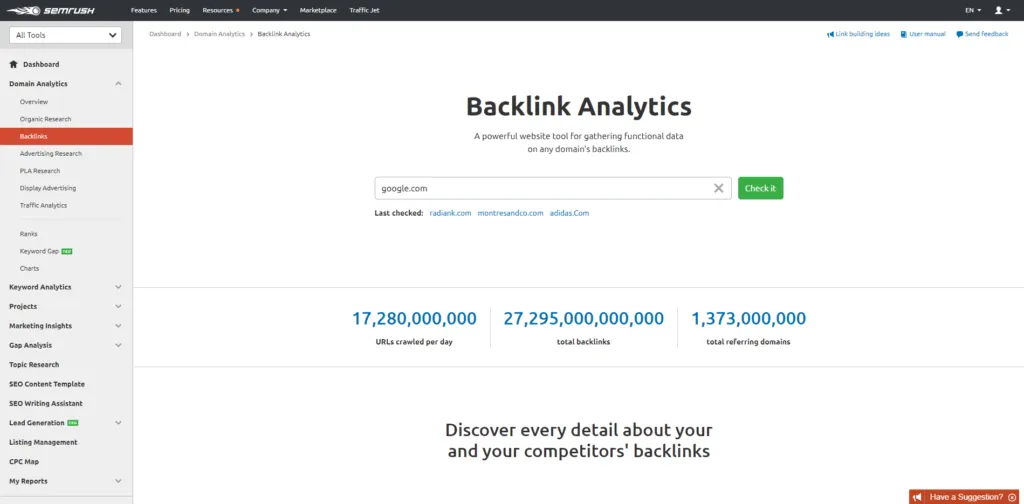Click the Link building ideas megaphone icon
The height and width of the screenshot is (504, 1024).
(831, 34)
